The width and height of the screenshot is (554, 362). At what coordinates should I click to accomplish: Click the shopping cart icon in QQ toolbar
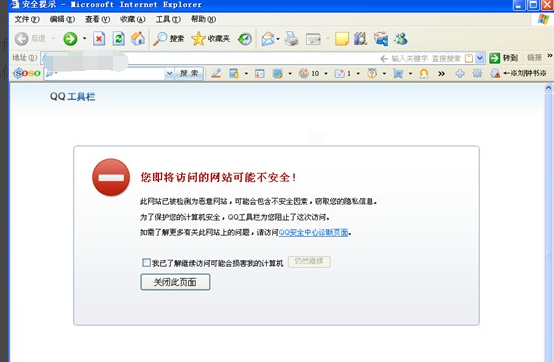point(398,73)
